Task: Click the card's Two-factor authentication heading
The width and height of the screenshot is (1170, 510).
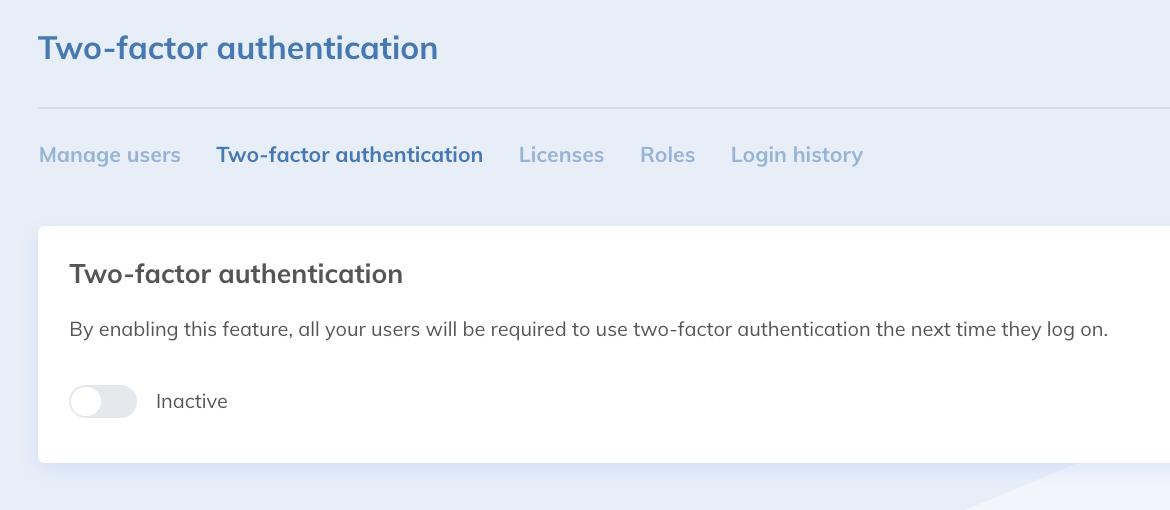Action: (236, 274)
